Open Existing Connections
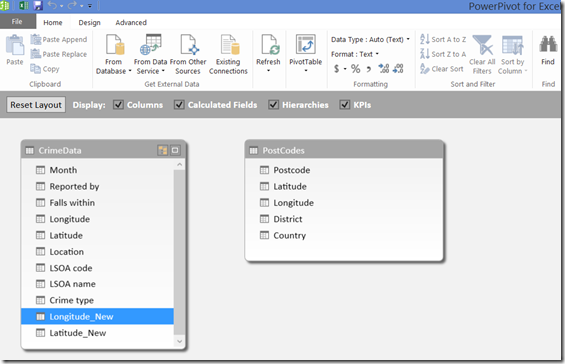565x364 pixels. 228,54
